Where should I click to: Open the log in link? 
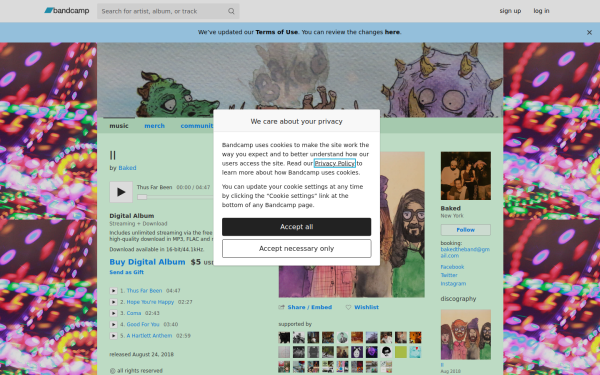click(x=541, y=11)
